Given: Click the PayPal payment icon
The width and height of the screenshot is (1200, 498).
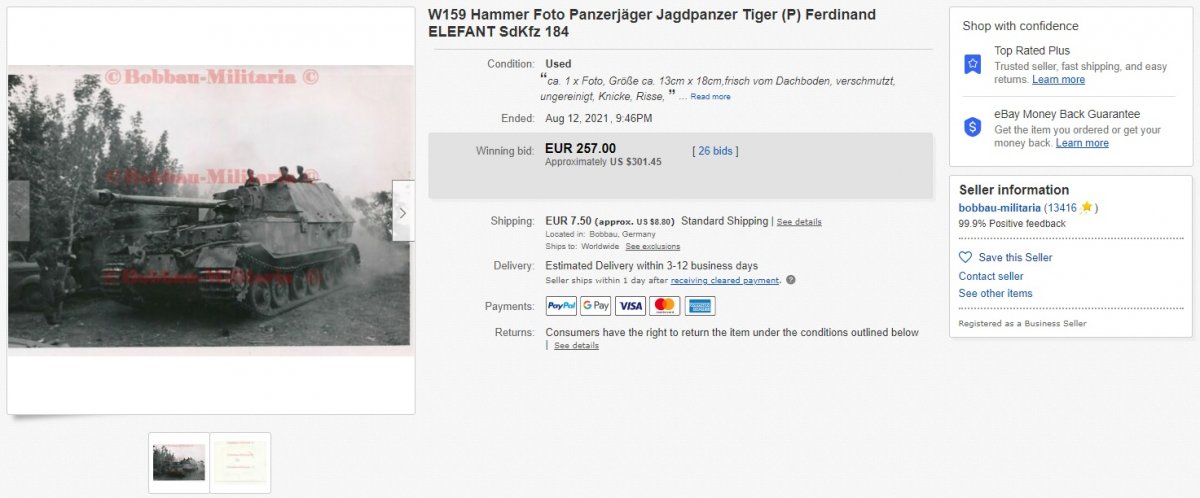Looking at the screenshot, I should click(561, 306).
